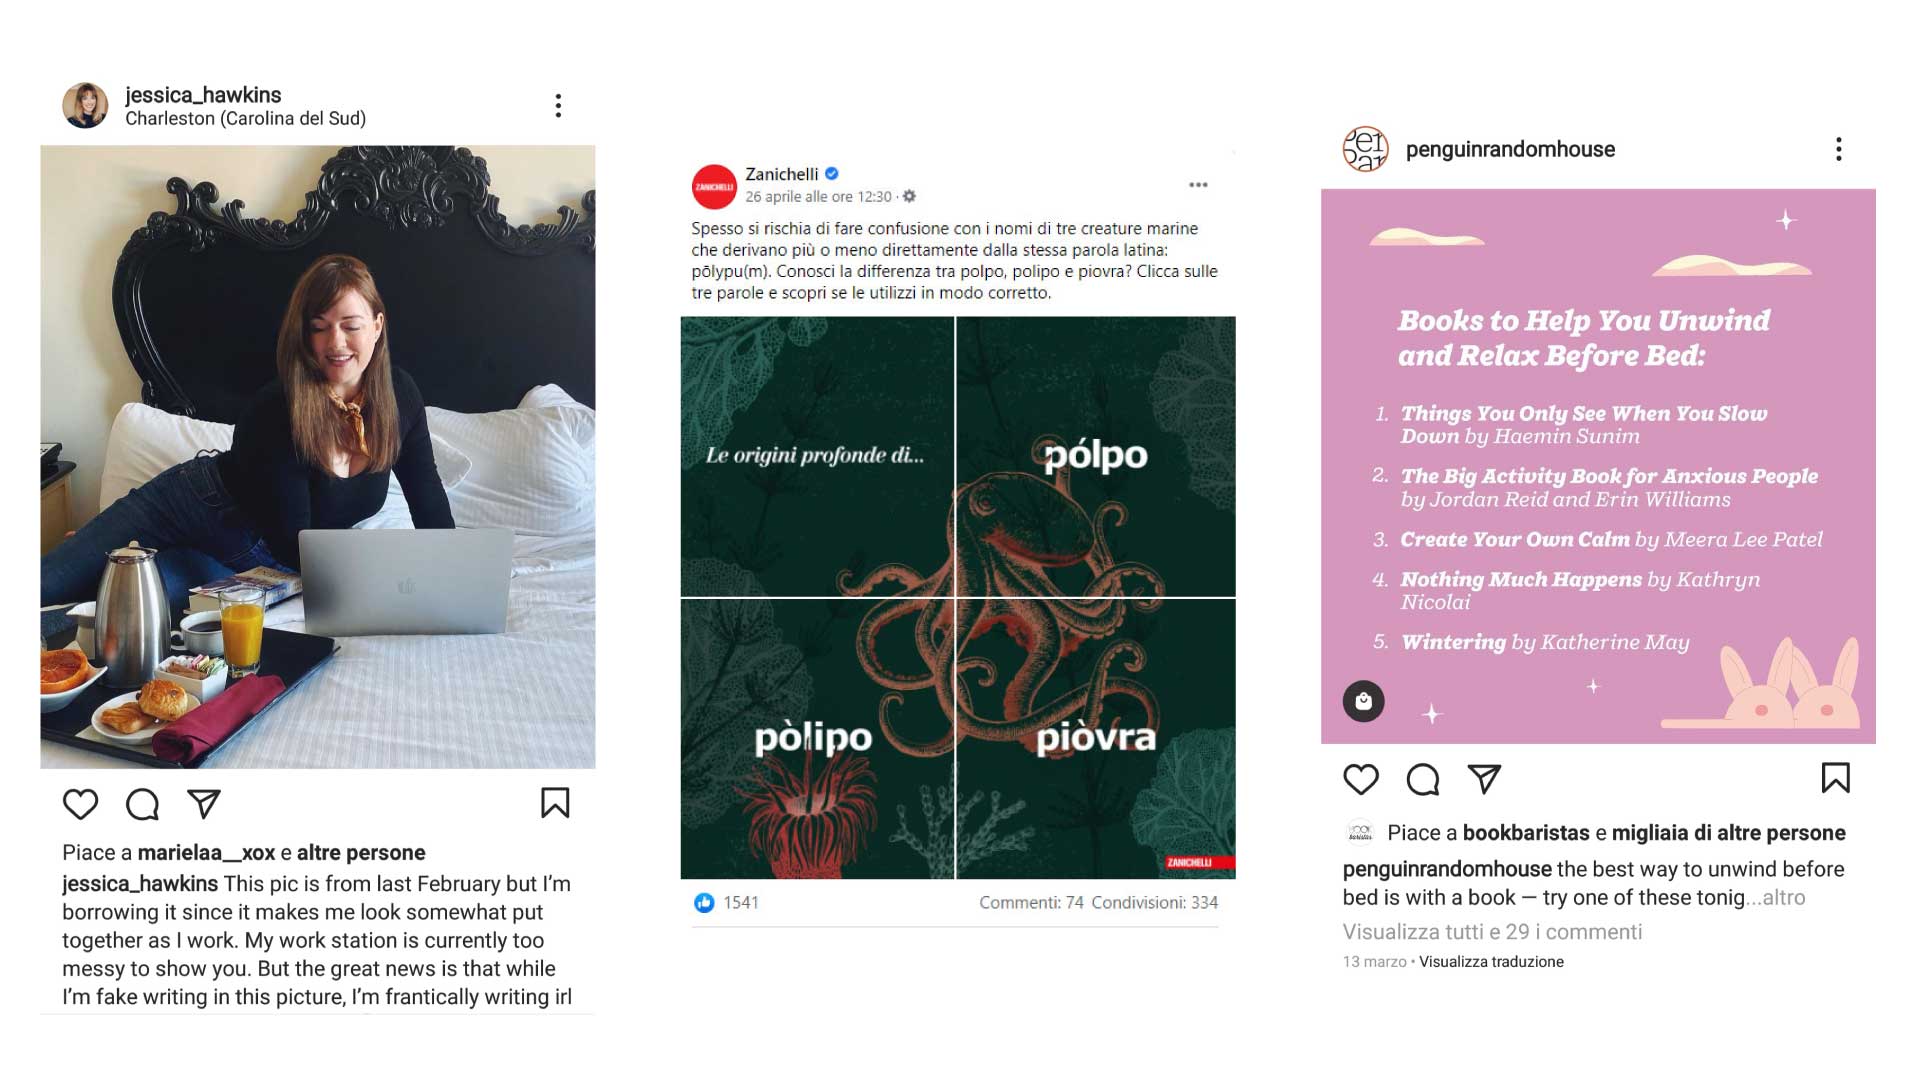The height and width of the screenshot is (1080, 1920).
Task: Open comment icon on penguinrandomhouse post
Action: pos(1422,779)
